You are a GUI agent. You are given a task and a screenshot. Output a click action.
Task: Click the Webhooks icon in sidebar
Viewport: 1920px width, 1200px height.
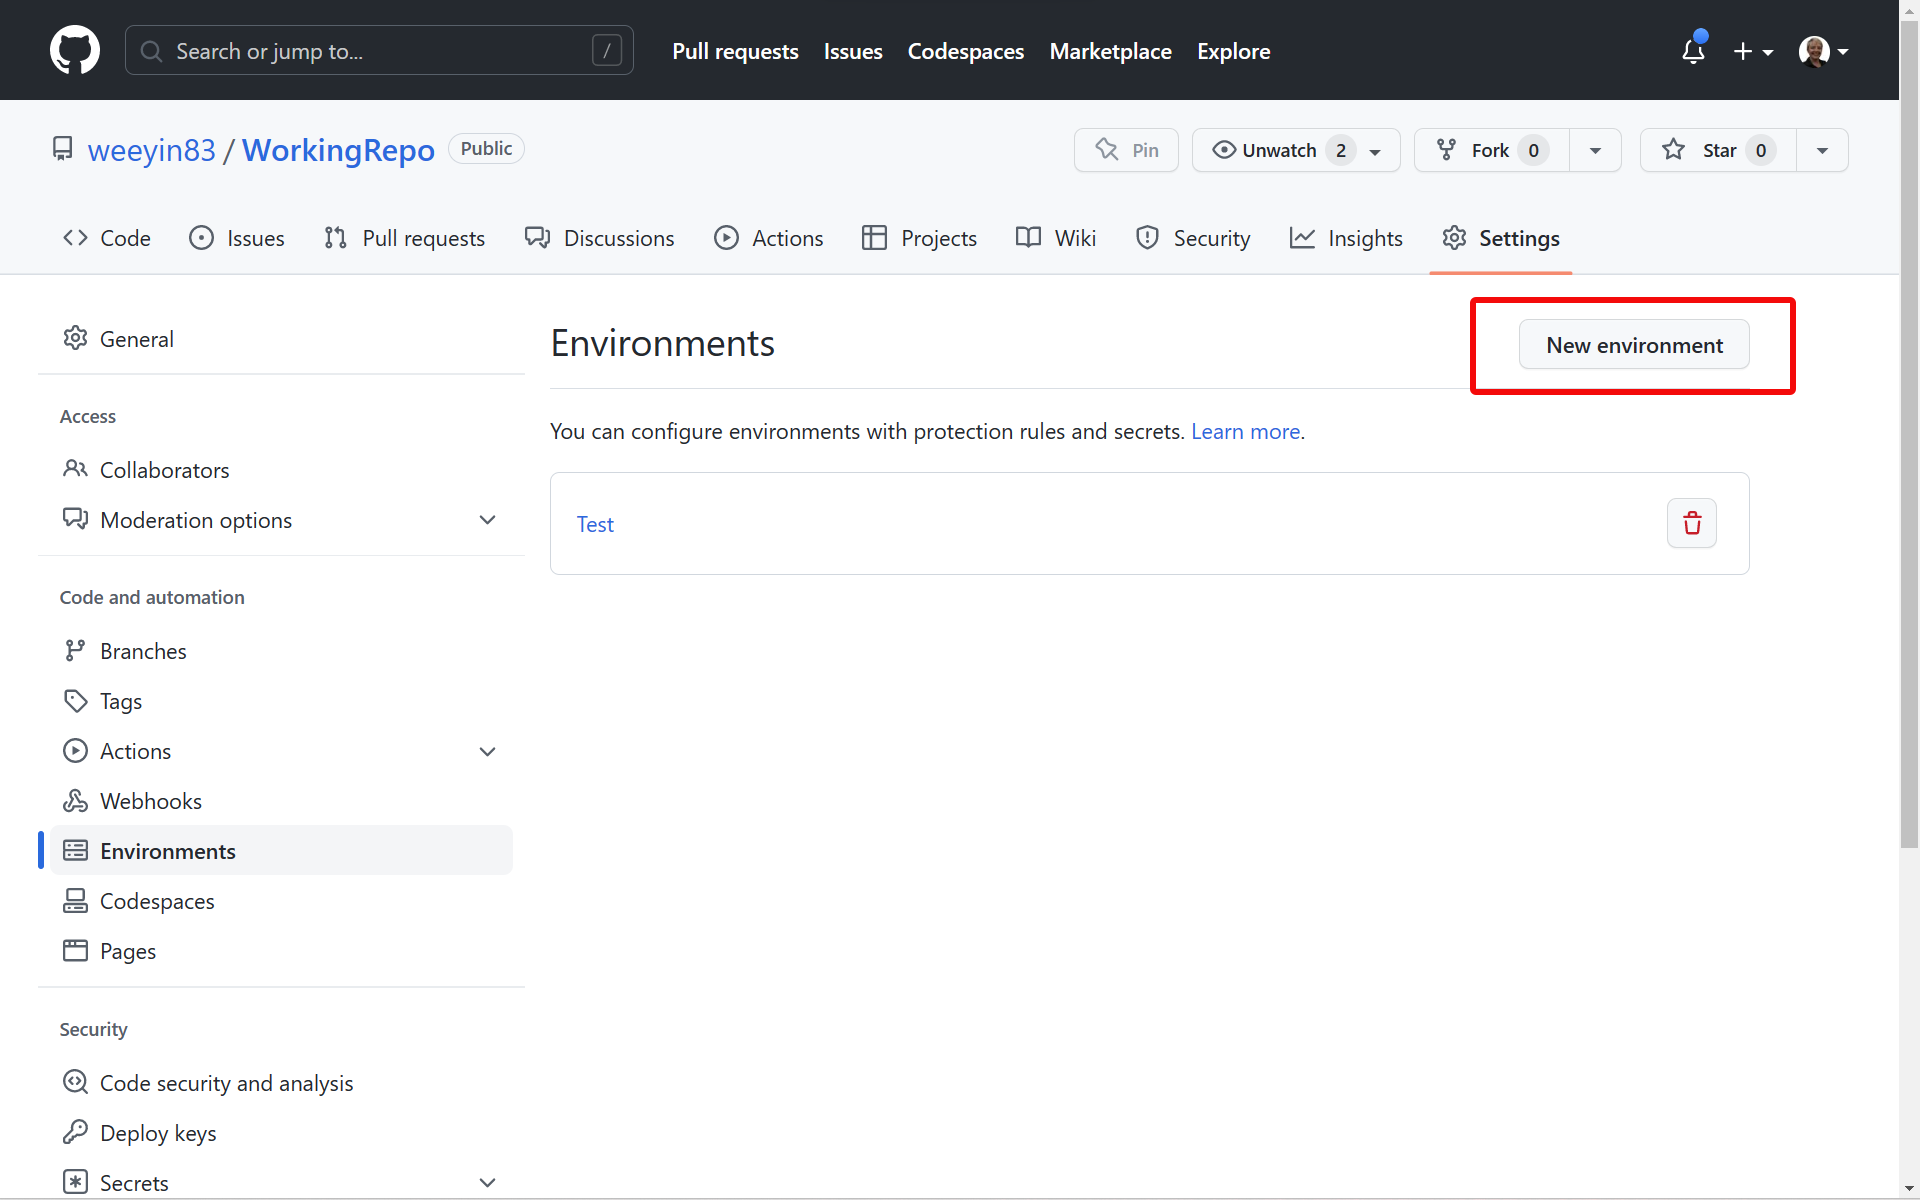(x=75, y=800)
